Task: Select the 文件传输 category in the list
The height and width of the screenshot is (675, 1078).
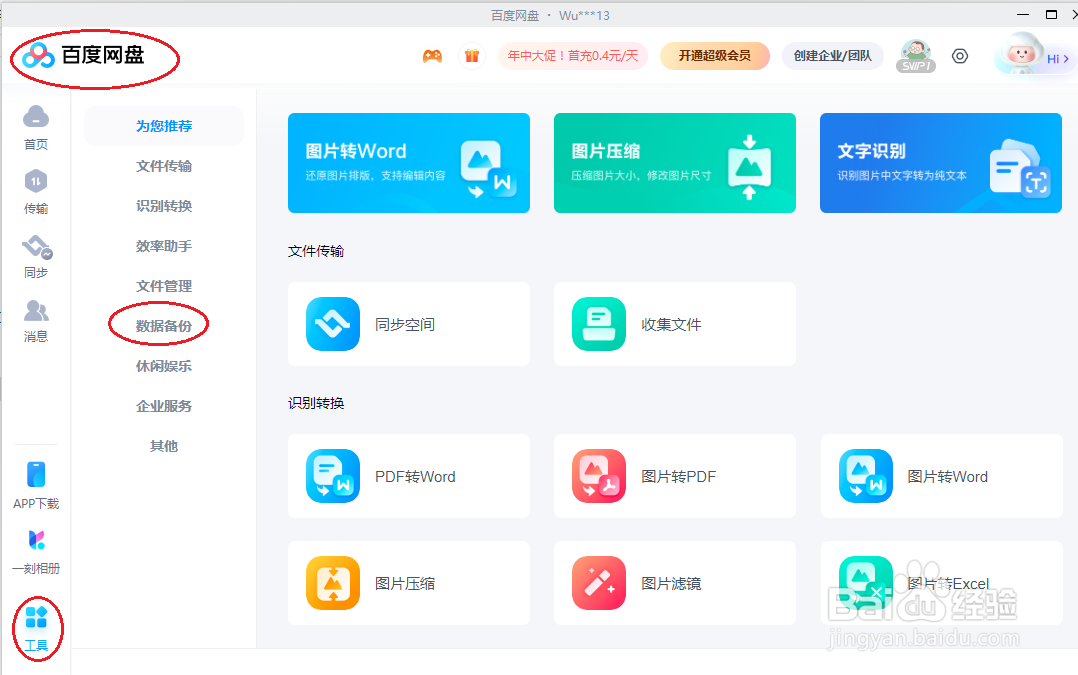Action: click(x=164, y=166)
